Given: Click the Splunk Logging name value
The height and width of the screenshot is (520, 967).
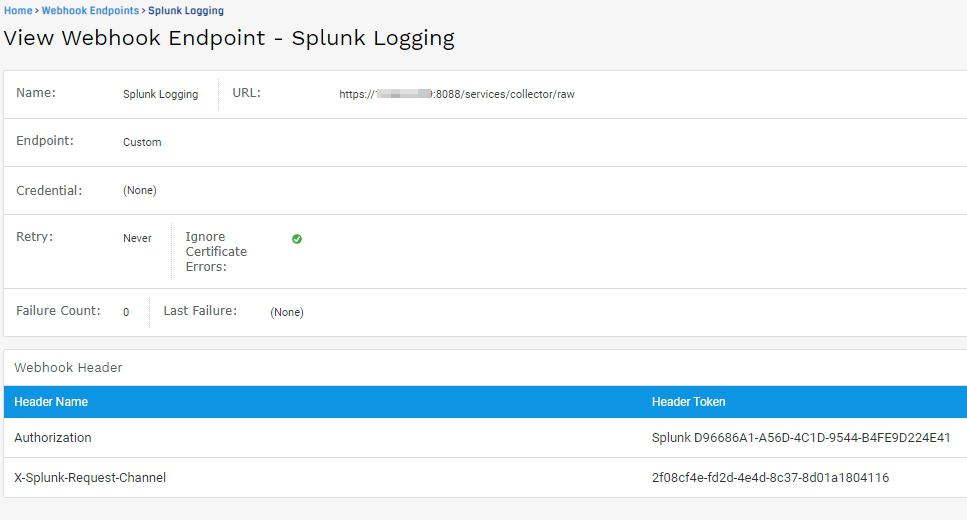Looking at the screenshot, I should pyautogui.click(x=160, y=94).
